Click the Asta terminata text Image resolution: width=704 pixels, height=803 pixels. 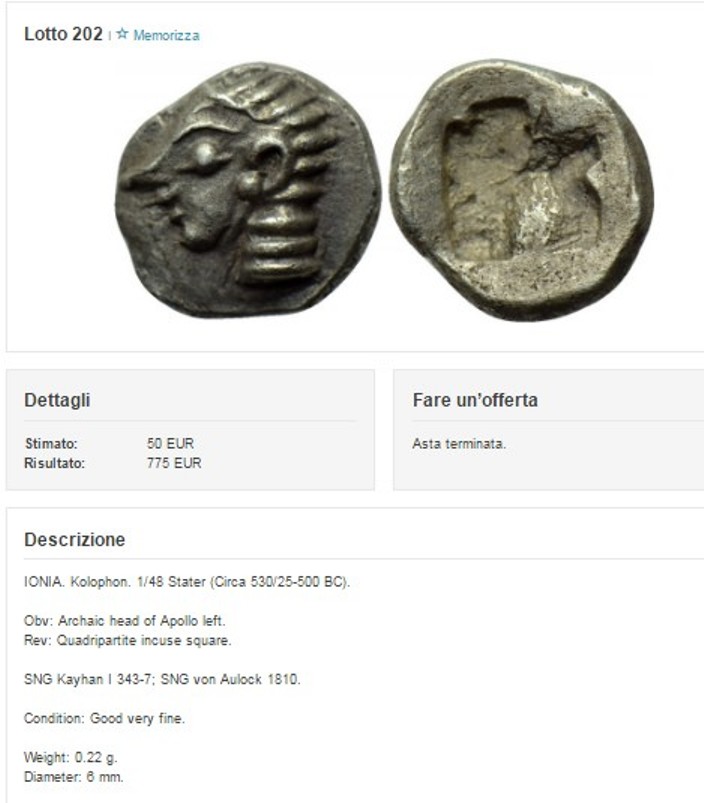click(459, 444)
